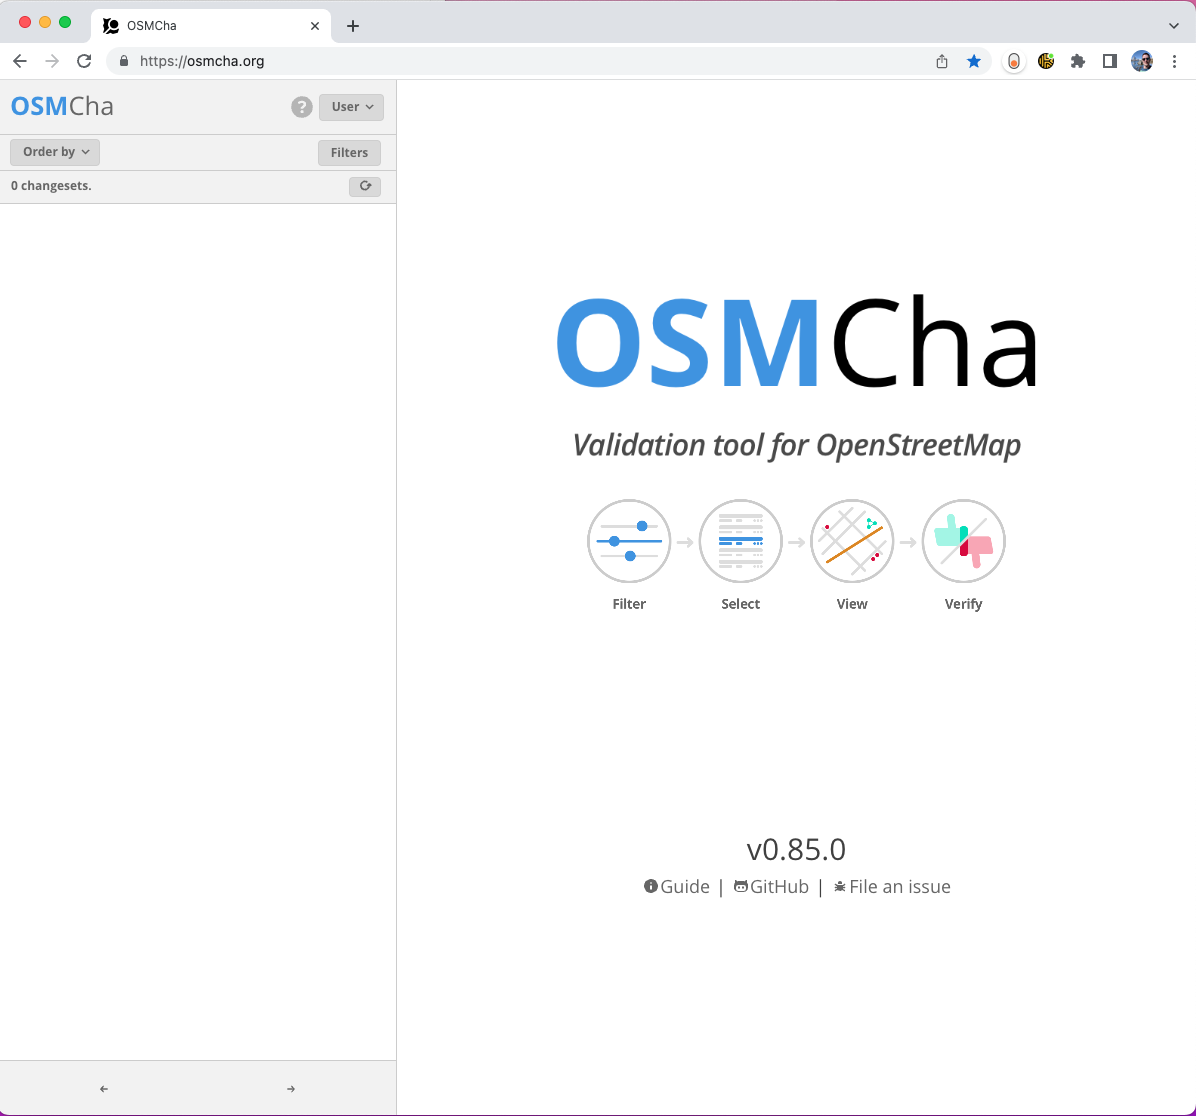Click the v0.85.0 version text
The height and width of the screenshot is (1116, 1196).
point(796,849)
